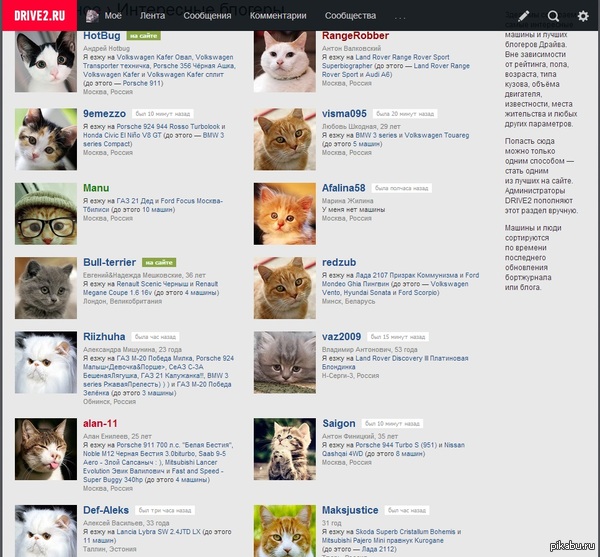
Task: Click the small user avatar in navbar
Action: 92,16
